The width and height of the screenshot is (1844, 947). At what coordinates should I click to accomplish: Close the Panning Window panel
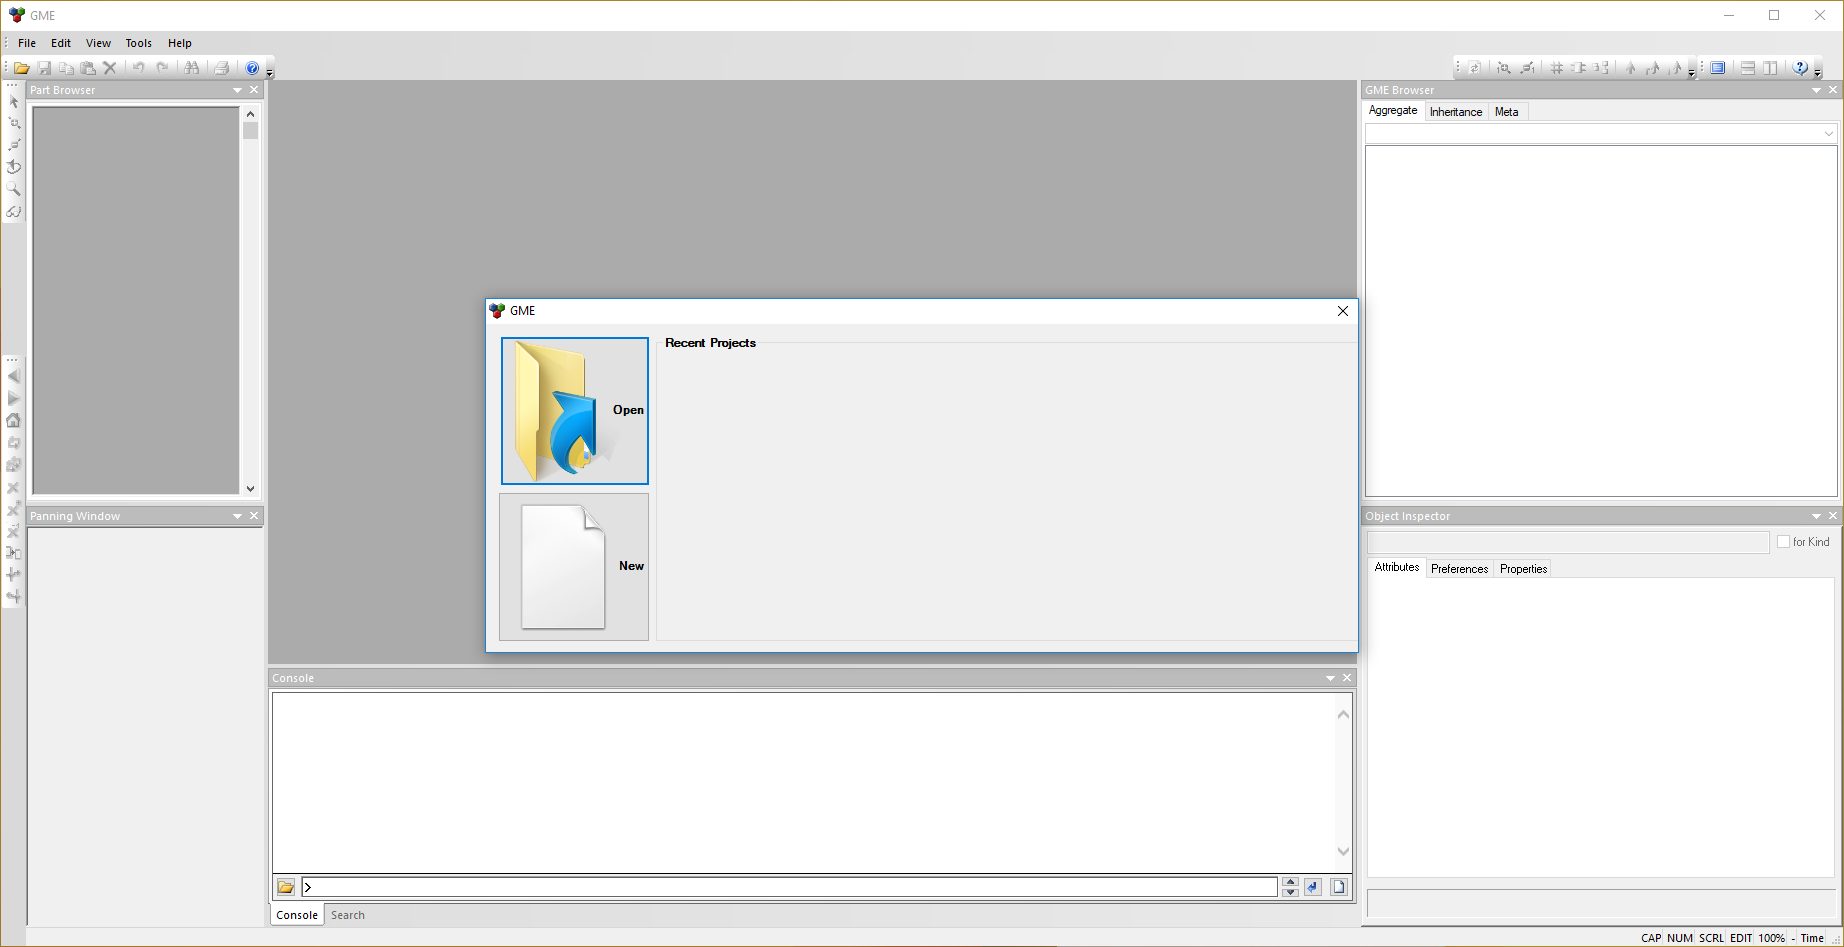point(254,516)
